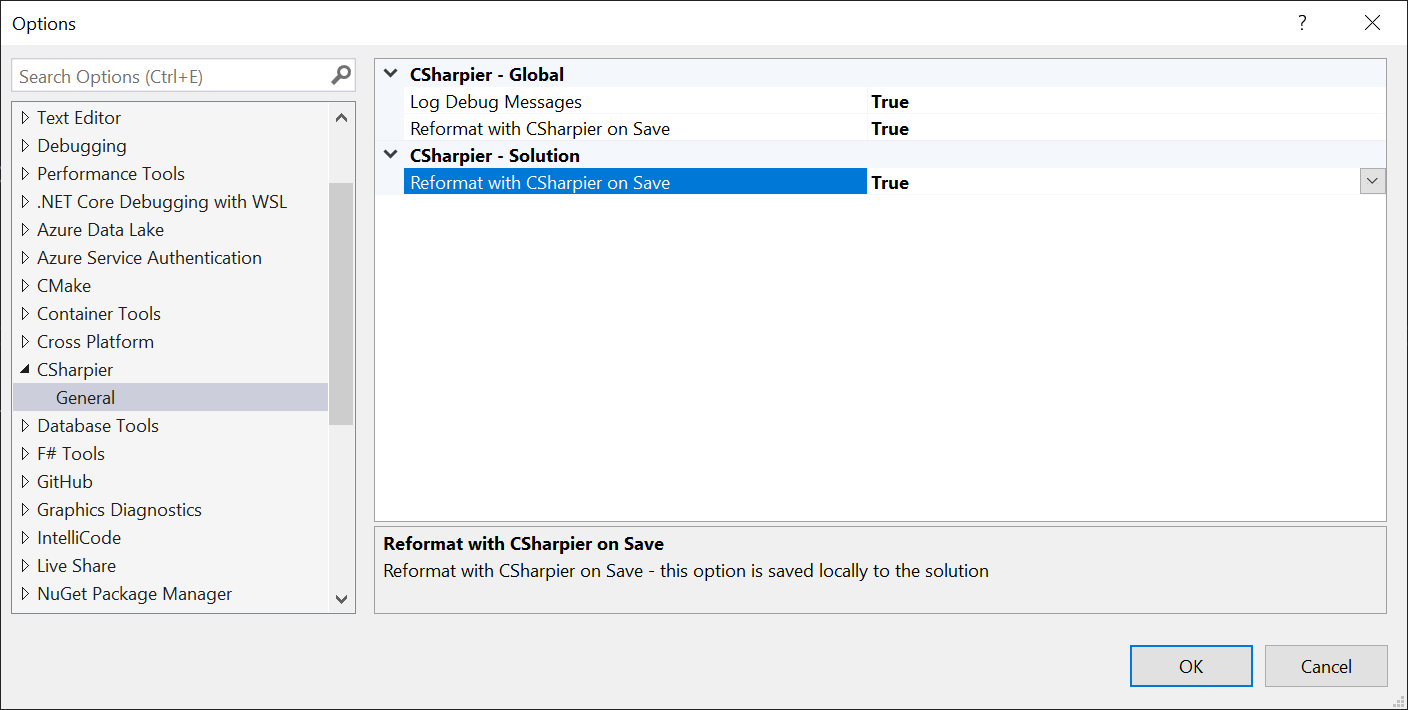Expand the Text Editor tree node
Image resolution: width=1408 pixels, height=710 pixels.
(x=24, y=117)
